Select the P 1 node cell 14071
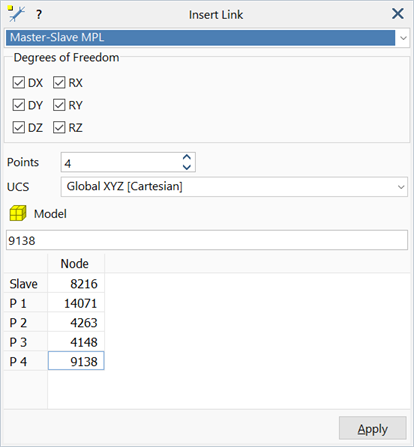The width and height of the screenshot is (414, 447). click(x=76, y=303)
